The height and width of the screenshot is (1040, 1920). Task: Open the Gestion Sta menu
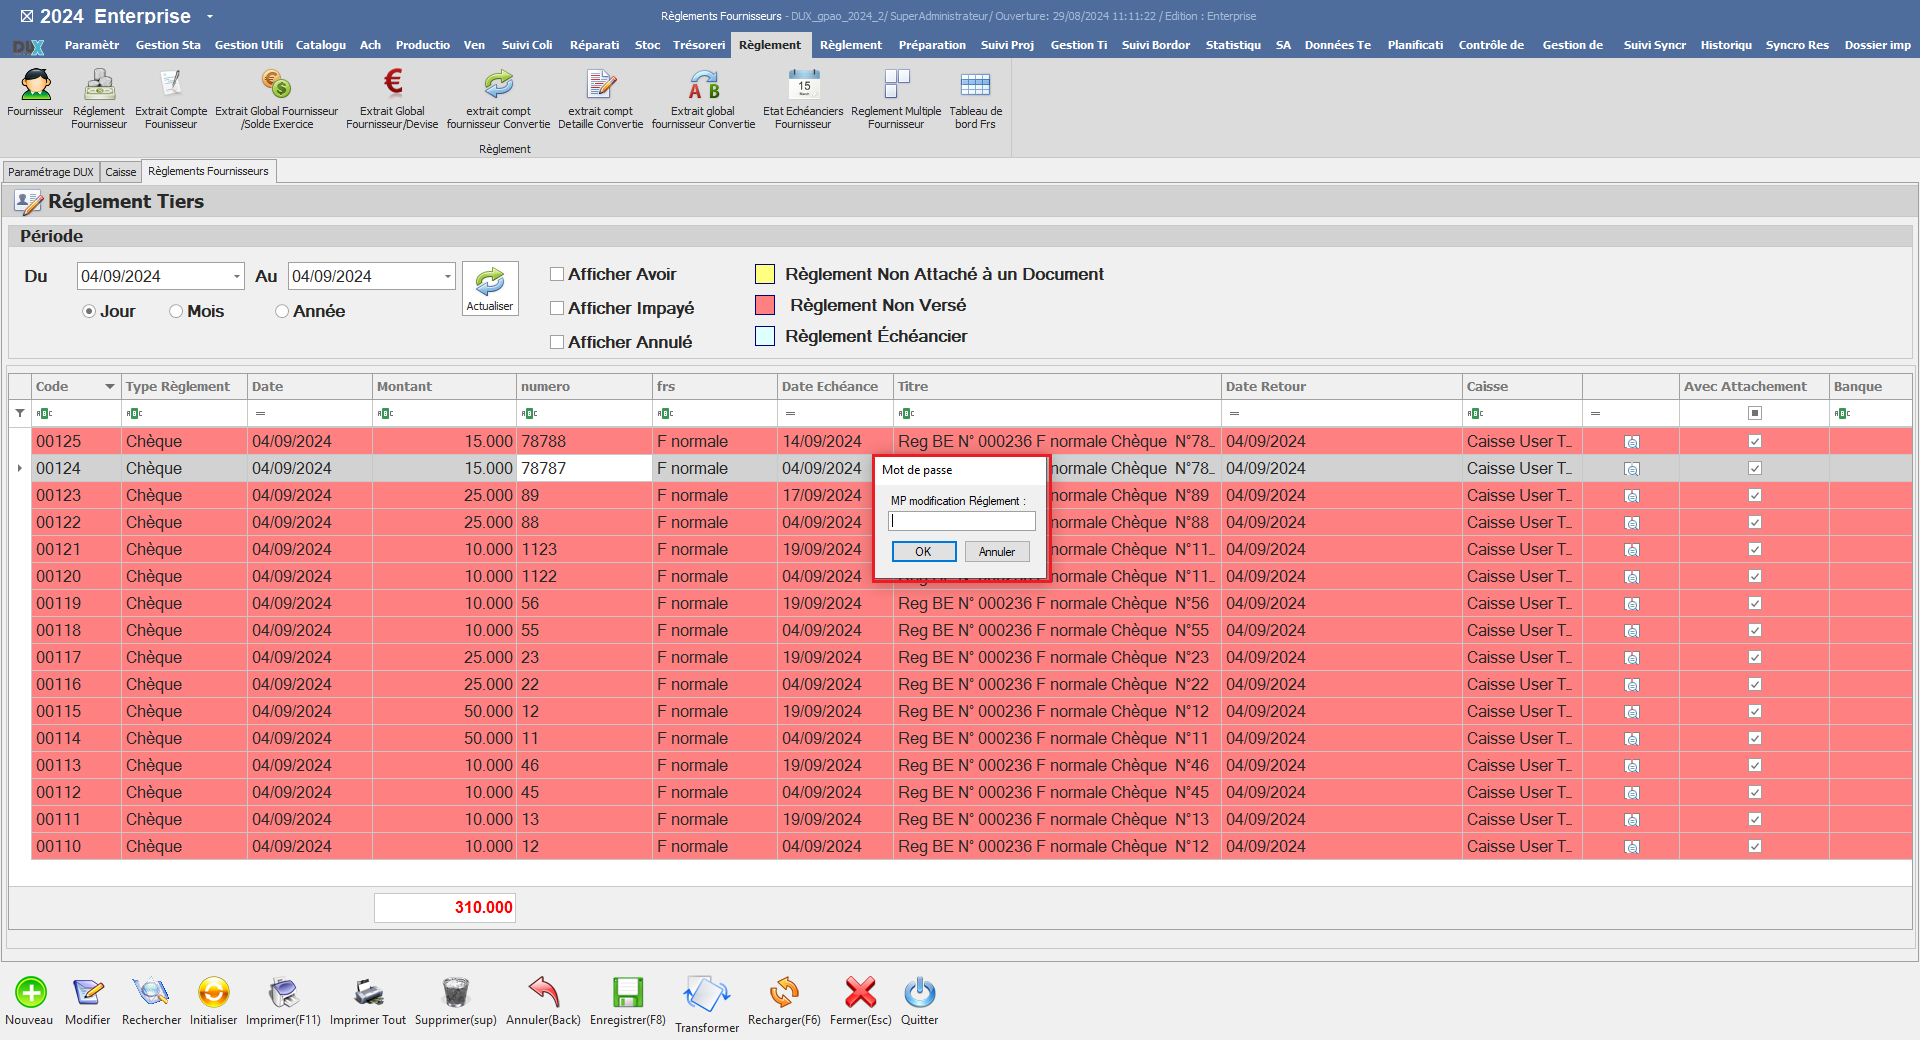pyautogui.click(x=168, y=45)
